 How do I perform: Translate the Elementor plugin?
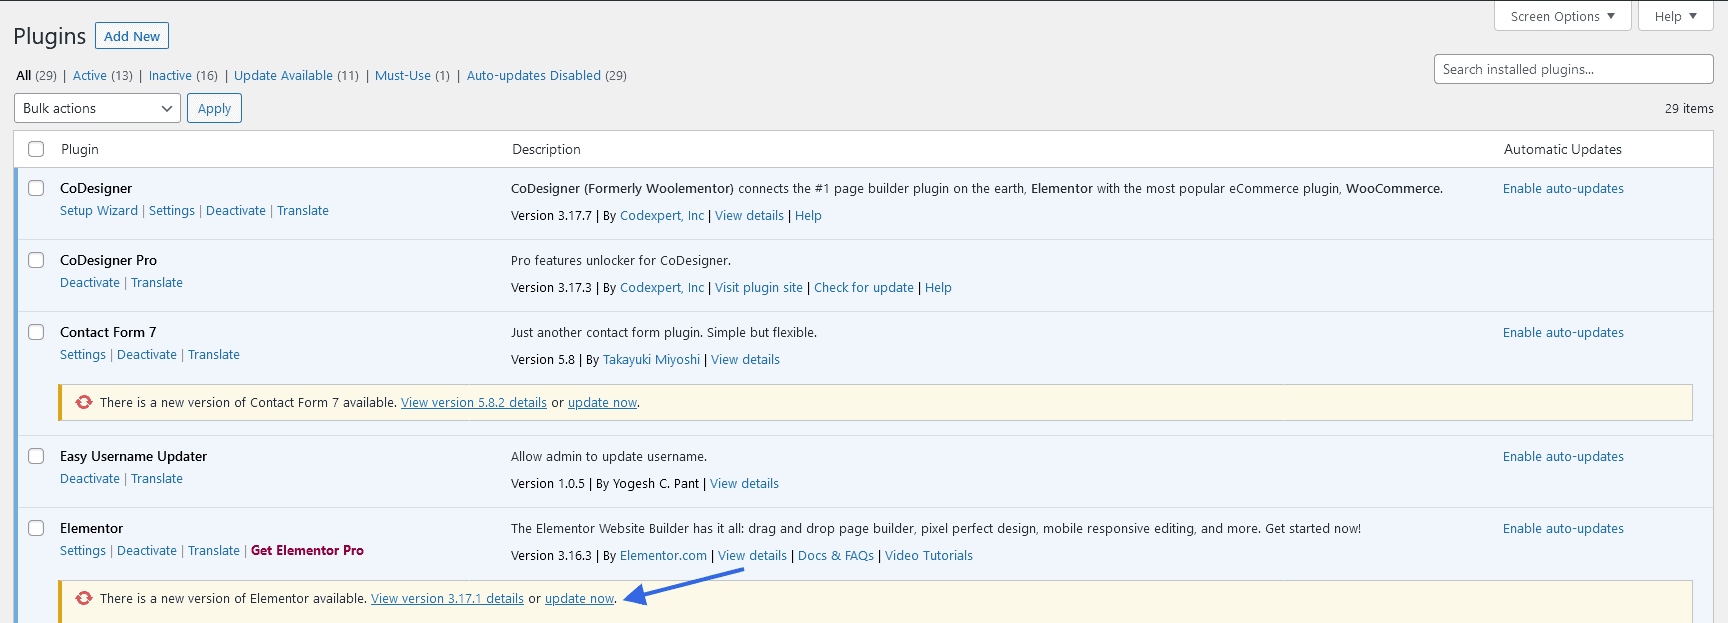214,550
